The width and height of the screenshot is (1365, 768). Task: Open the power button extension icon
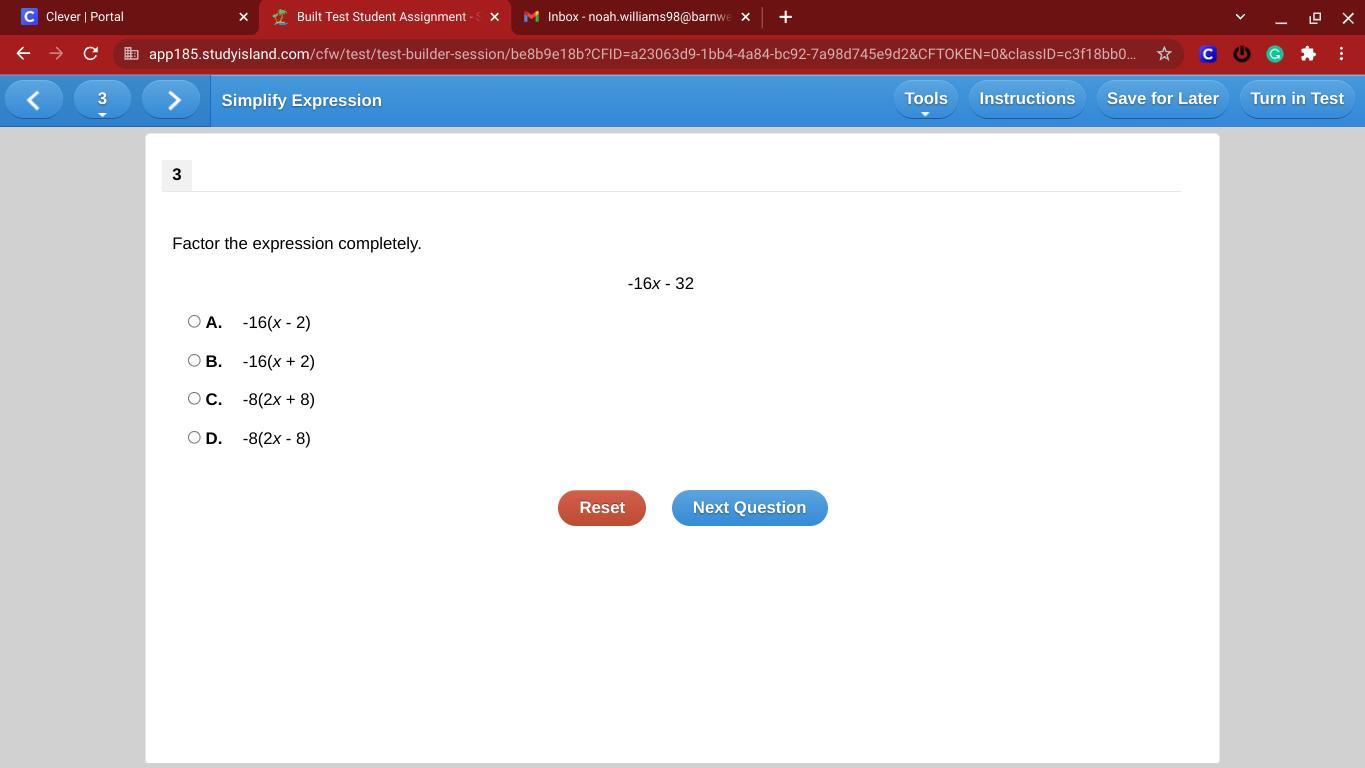(1241, 54)
